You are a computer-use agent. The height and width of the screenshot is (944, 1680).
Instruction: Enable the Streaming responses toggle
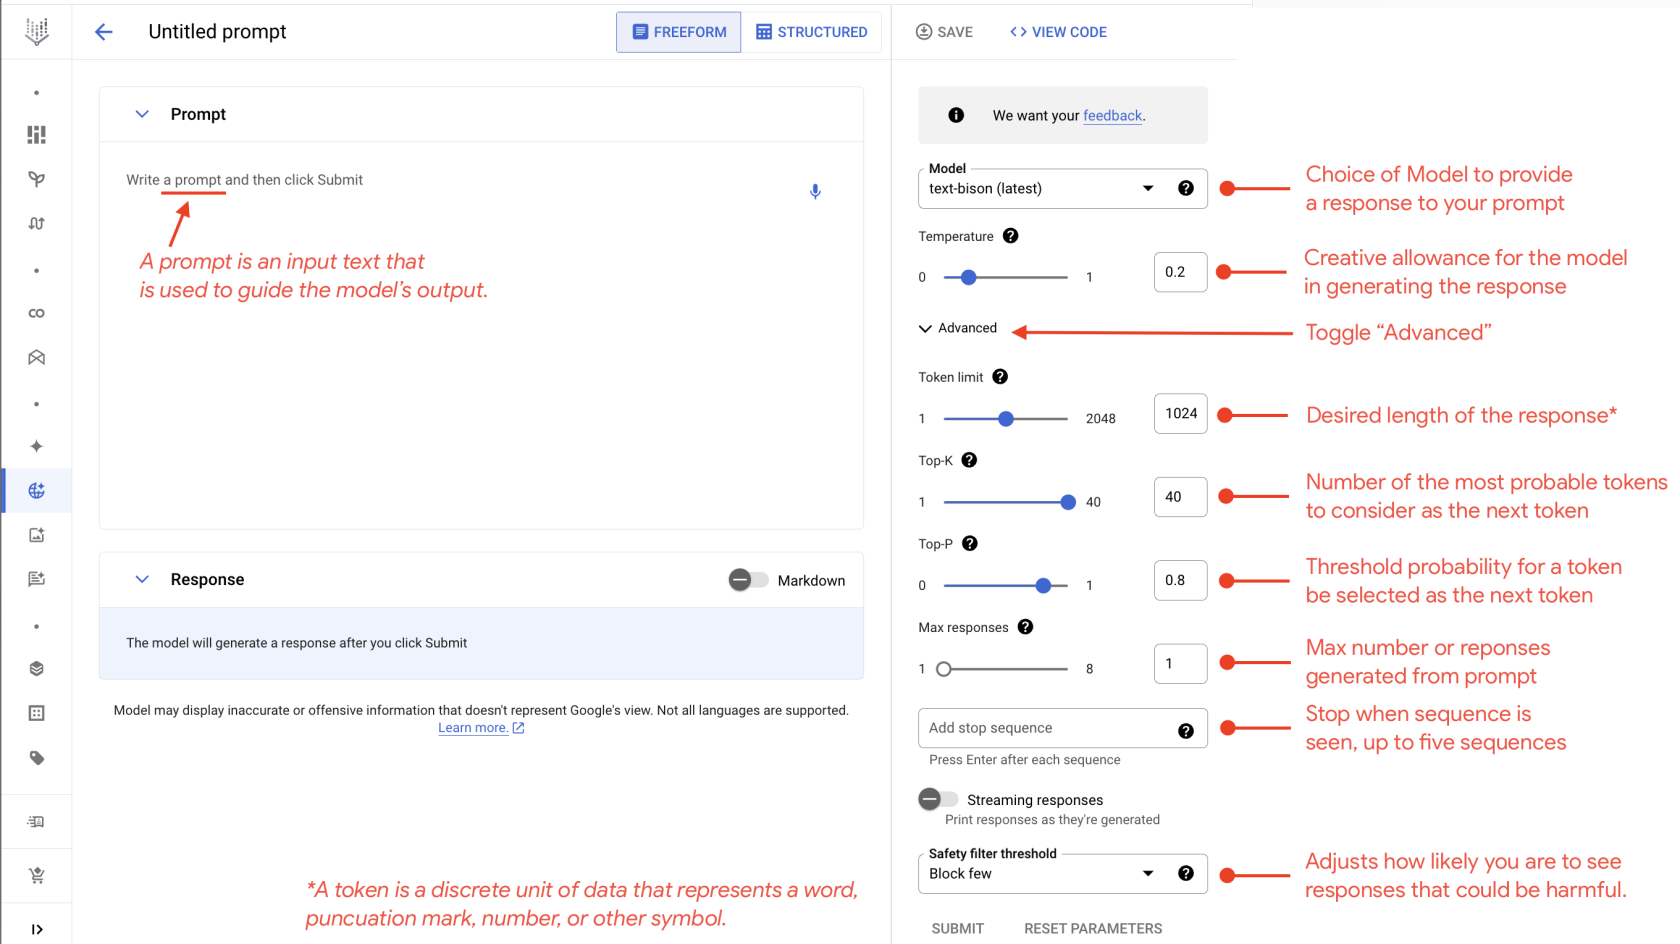click(938, 799)
